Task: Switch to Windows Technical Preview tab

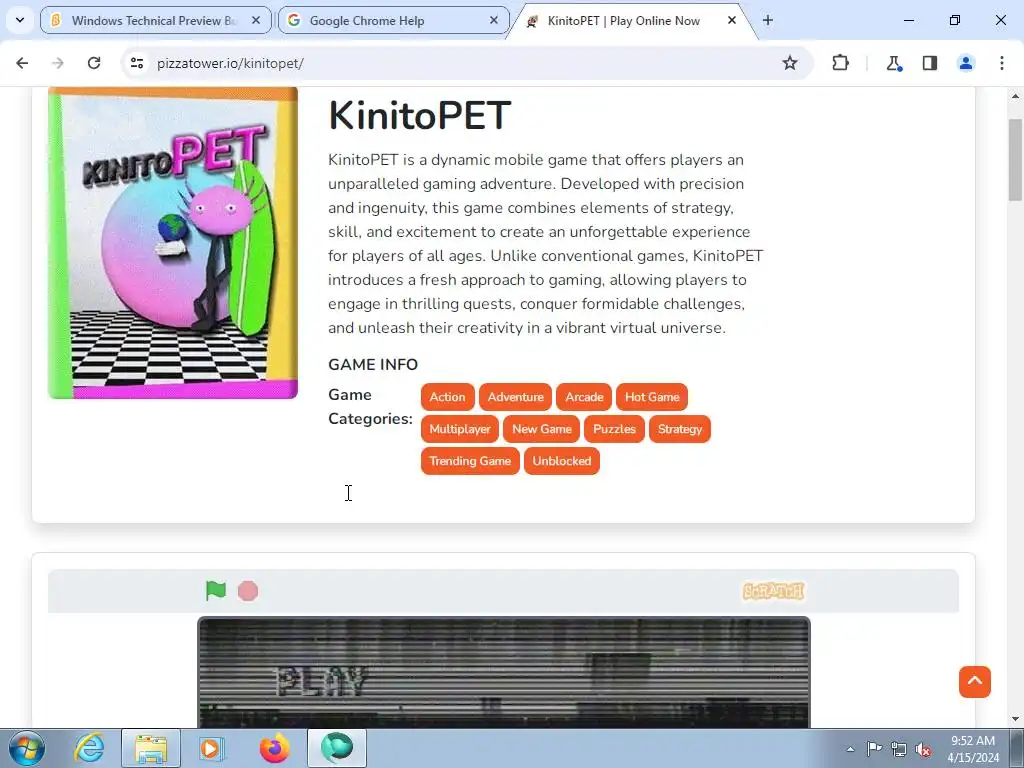Action: click(x=155, y=20)
